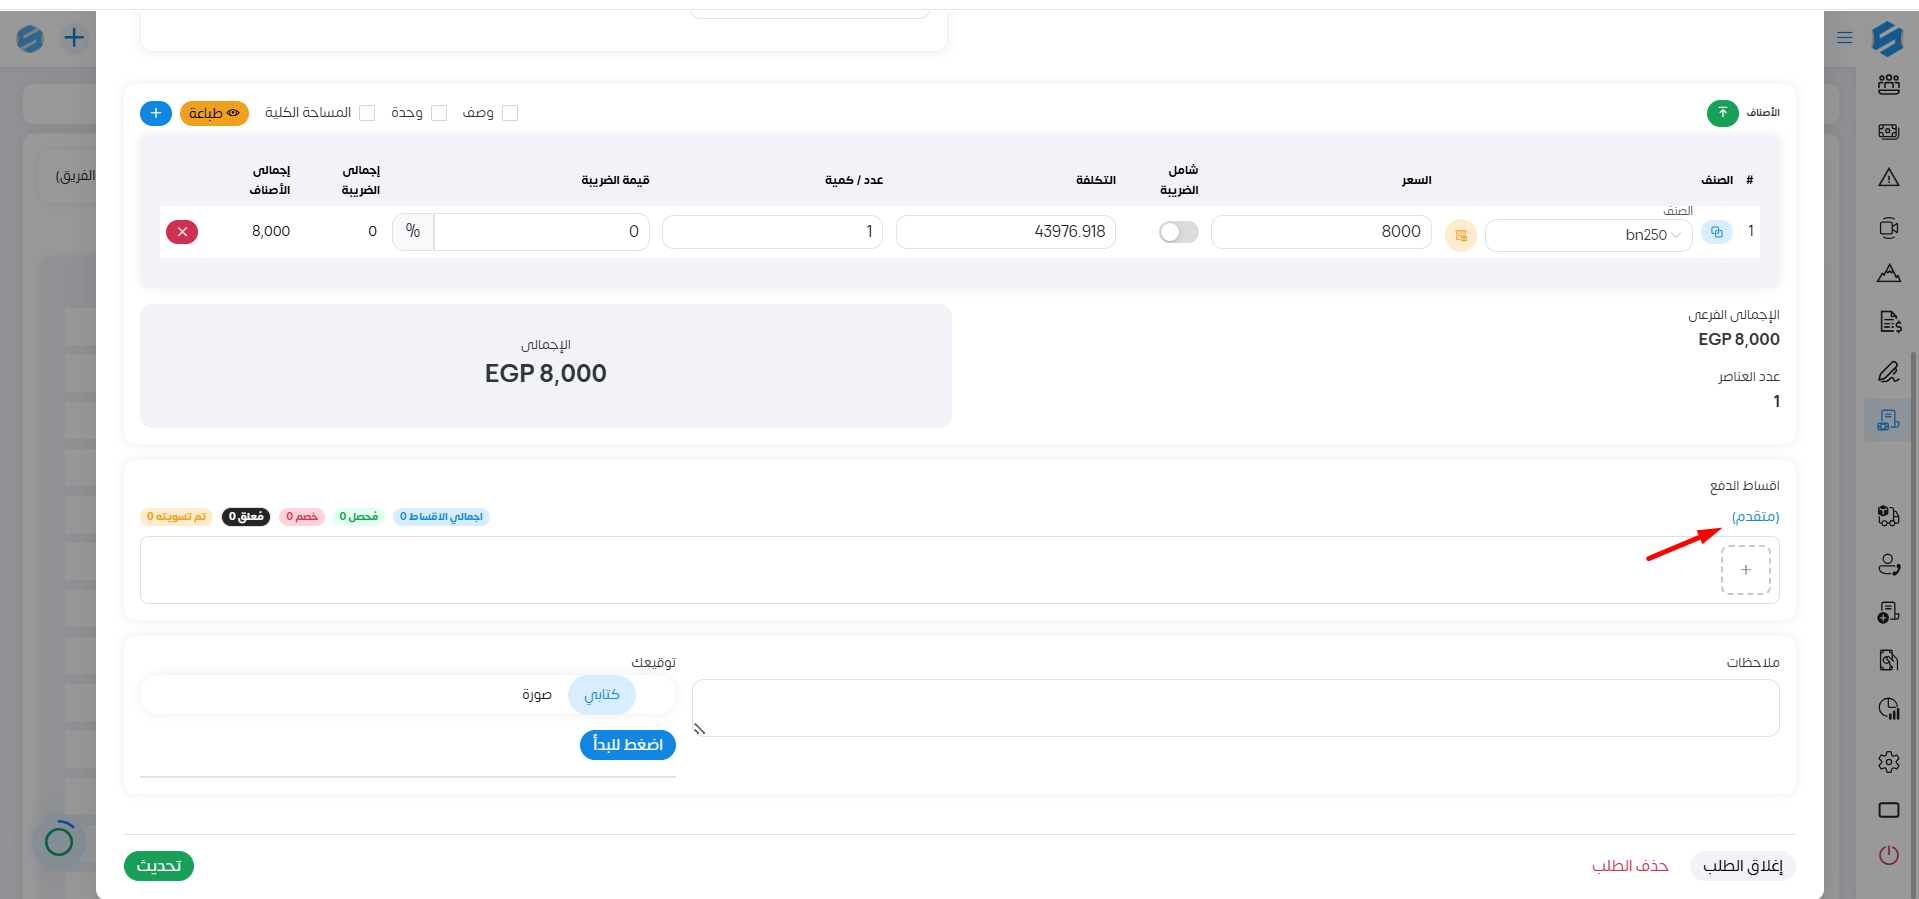
Task: Click into the ملاحظات notes text area
Action: click(1235, 708)
